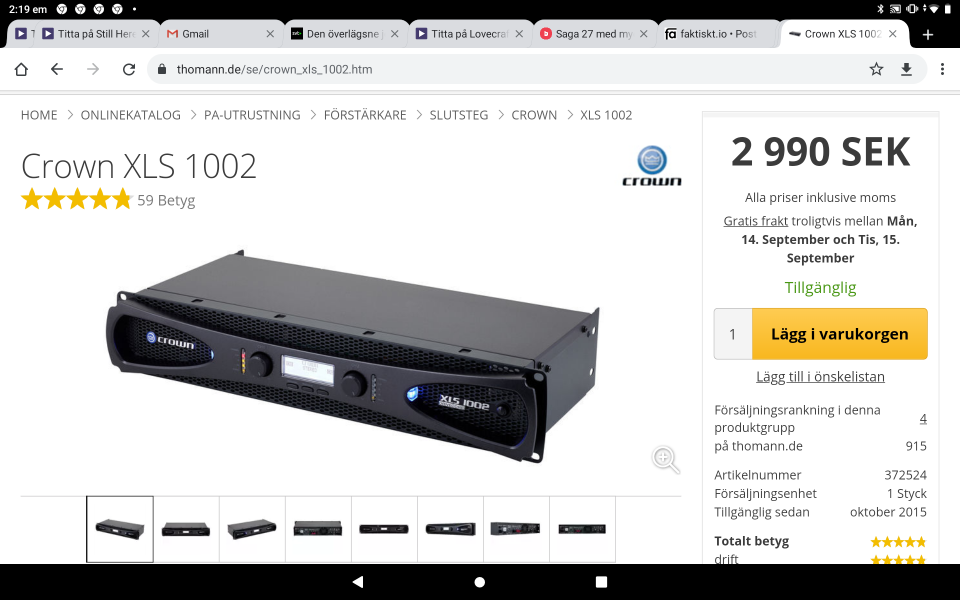
Task: Tap the download icon in the toolbar
Action: (x=906, y=69)
